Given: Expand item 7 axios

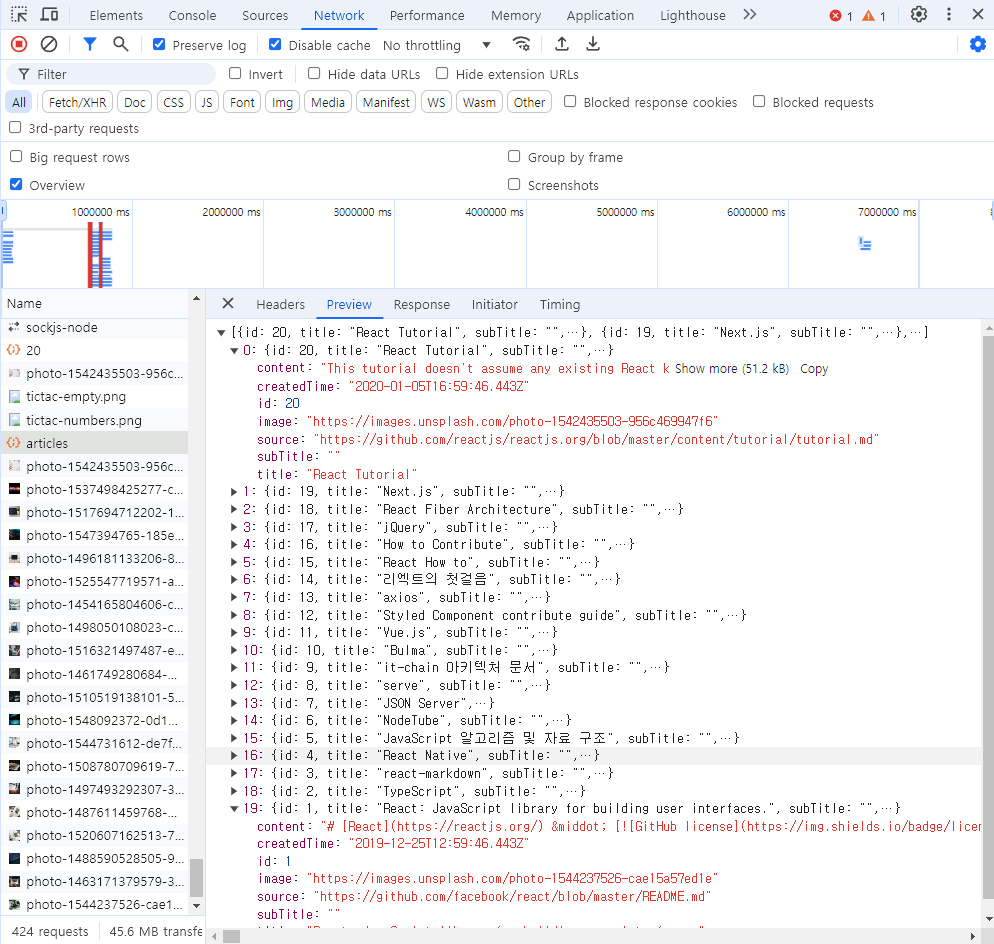Looking at the screenshot, I should (x=234, y=598).
